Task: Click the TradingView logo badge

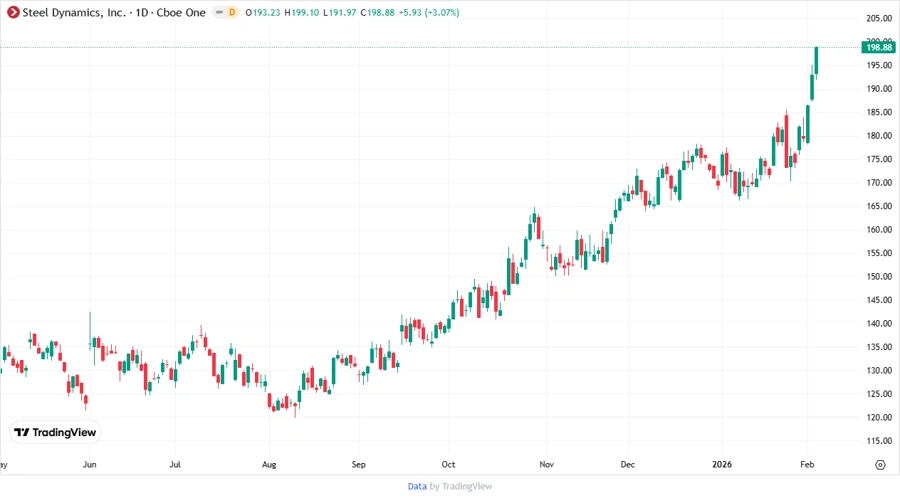Action: [x=55, y=432]
